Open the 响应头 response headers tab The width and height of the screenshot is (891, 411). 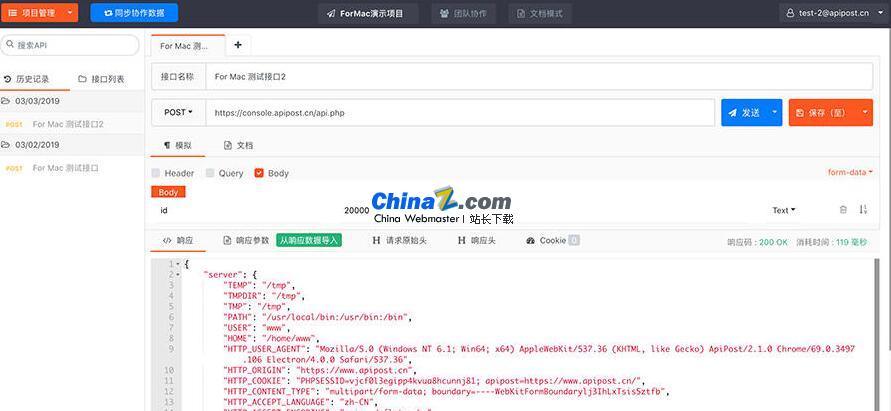click(x=476, y=241)
